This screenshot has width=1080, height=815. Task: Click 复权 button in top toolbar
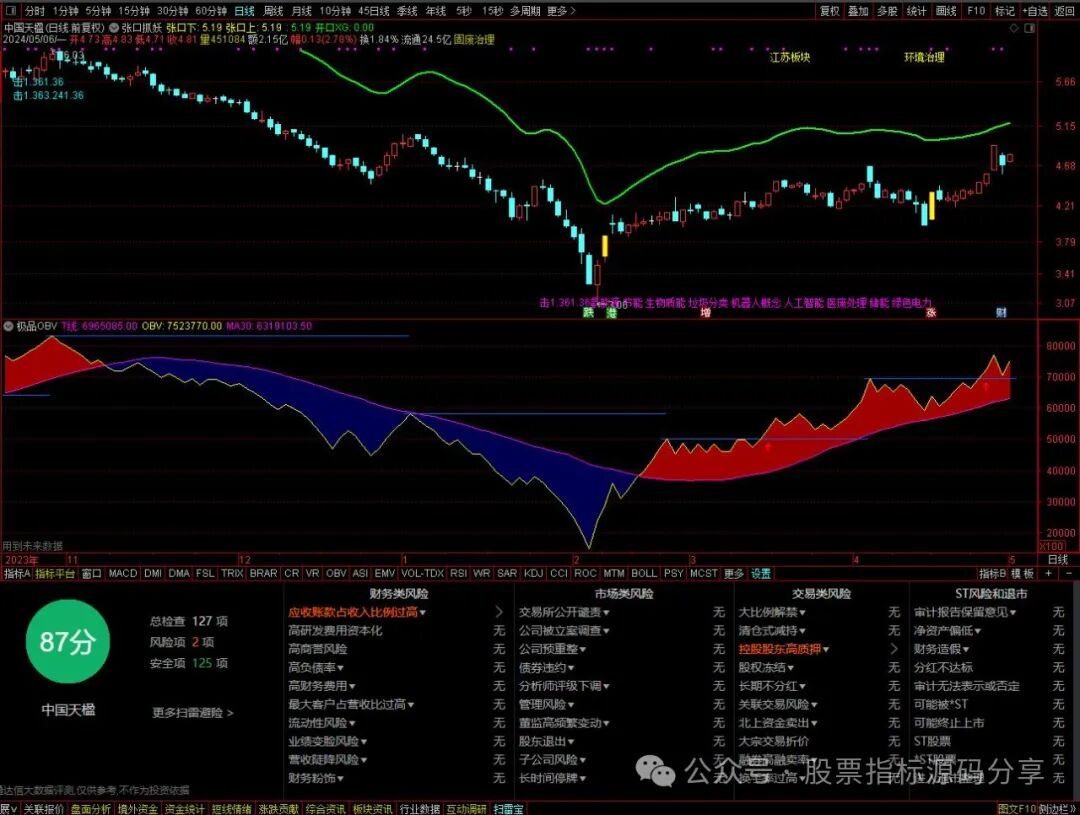coord(829,11)
